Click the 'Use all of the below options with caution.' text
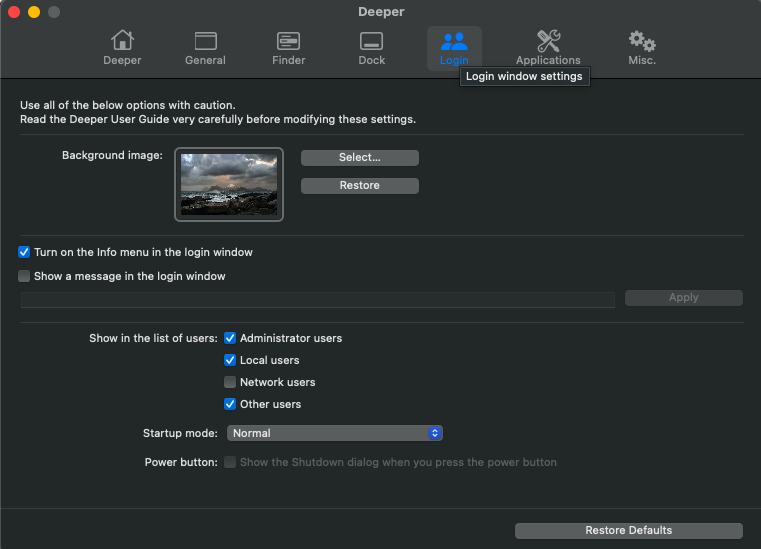 (128, 105)
